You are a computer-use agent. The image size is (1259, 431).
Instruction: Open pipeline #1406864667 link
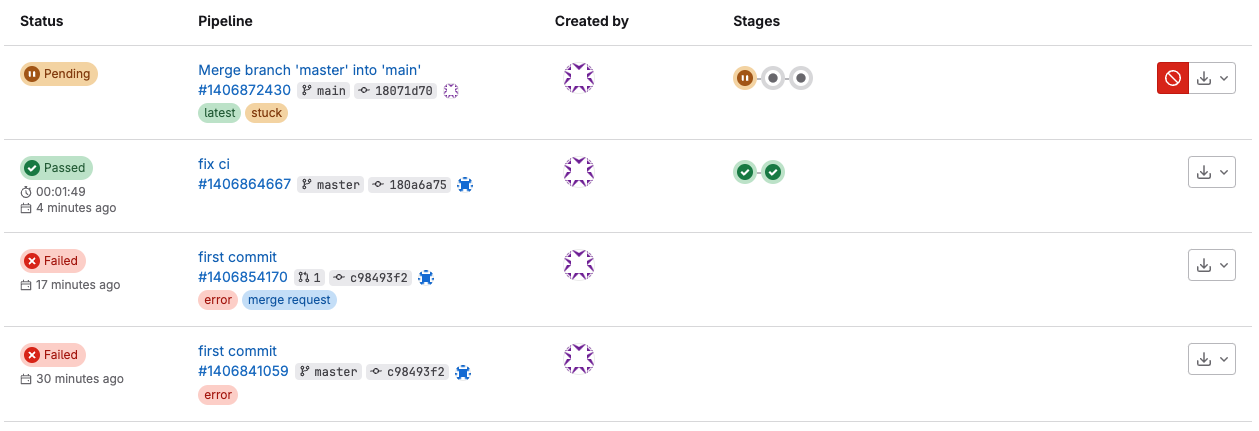coord(245,184)
